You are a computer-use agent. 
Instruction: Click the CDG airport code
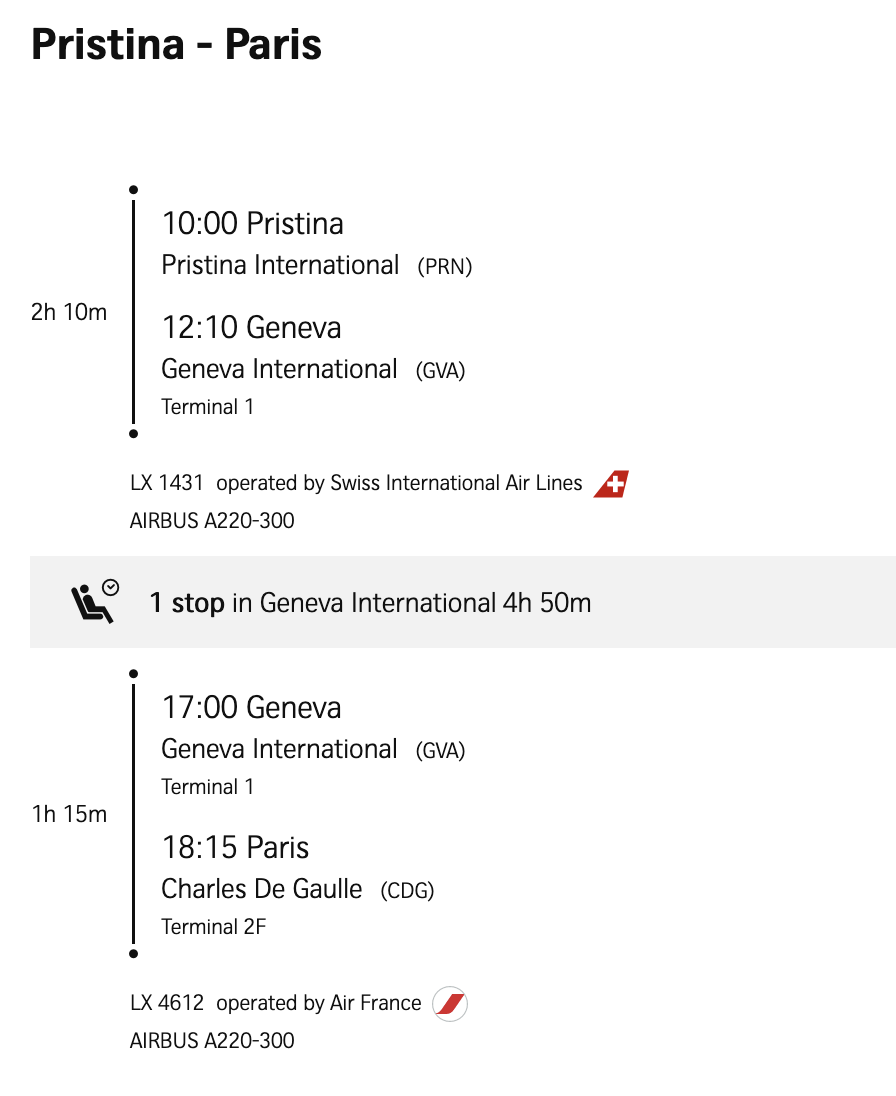point(407,890)
